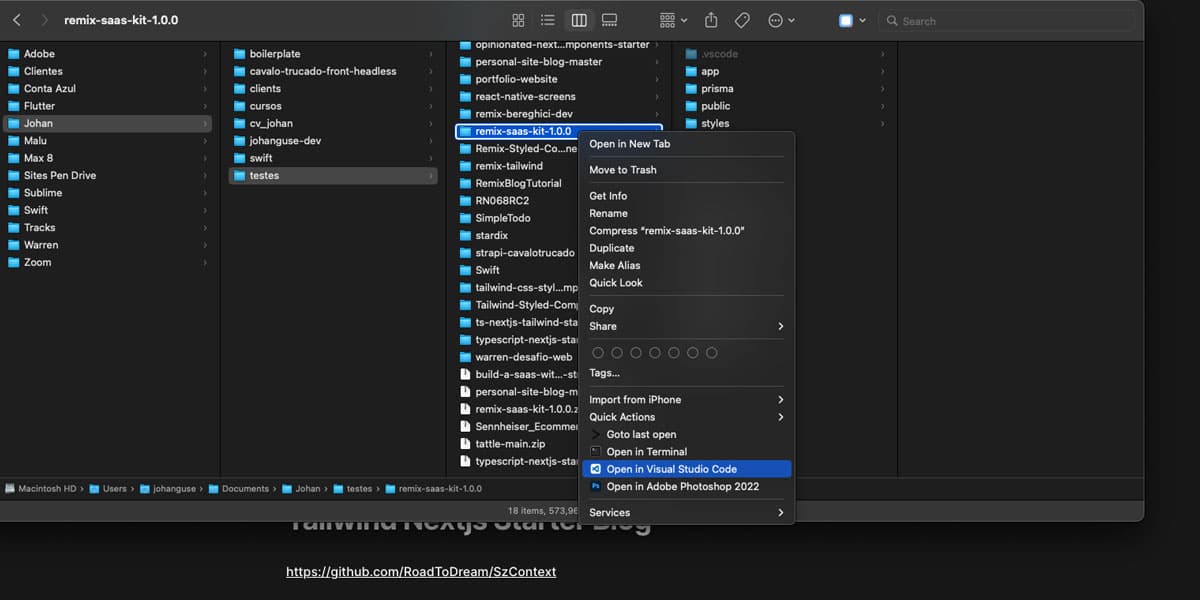Open the more actions ellipsis icon
Viewport: 1200px width, 600px height.
click(x=777, y=19)
